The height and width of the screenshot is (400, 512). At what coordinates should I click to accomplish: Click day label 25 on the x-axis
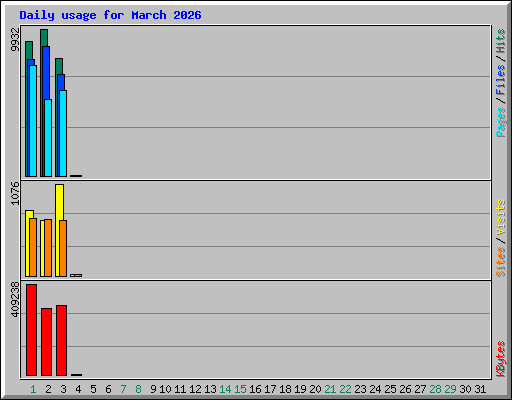(390, 389)
